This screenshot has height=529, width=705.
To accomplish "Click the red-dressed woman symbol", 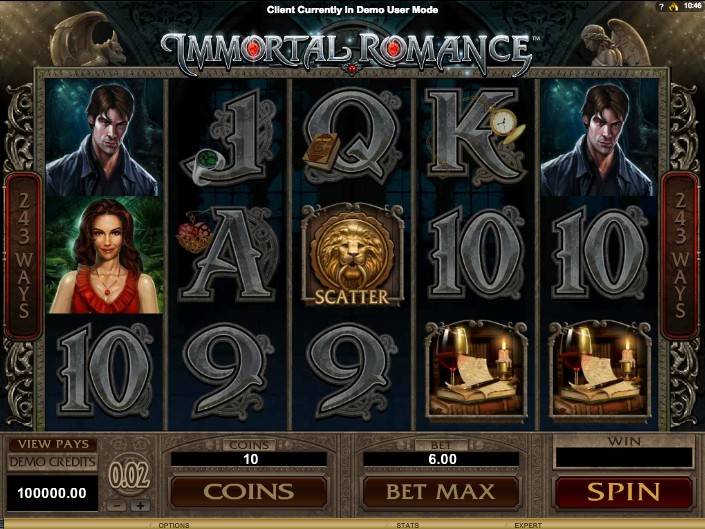I will click(104, 255).
